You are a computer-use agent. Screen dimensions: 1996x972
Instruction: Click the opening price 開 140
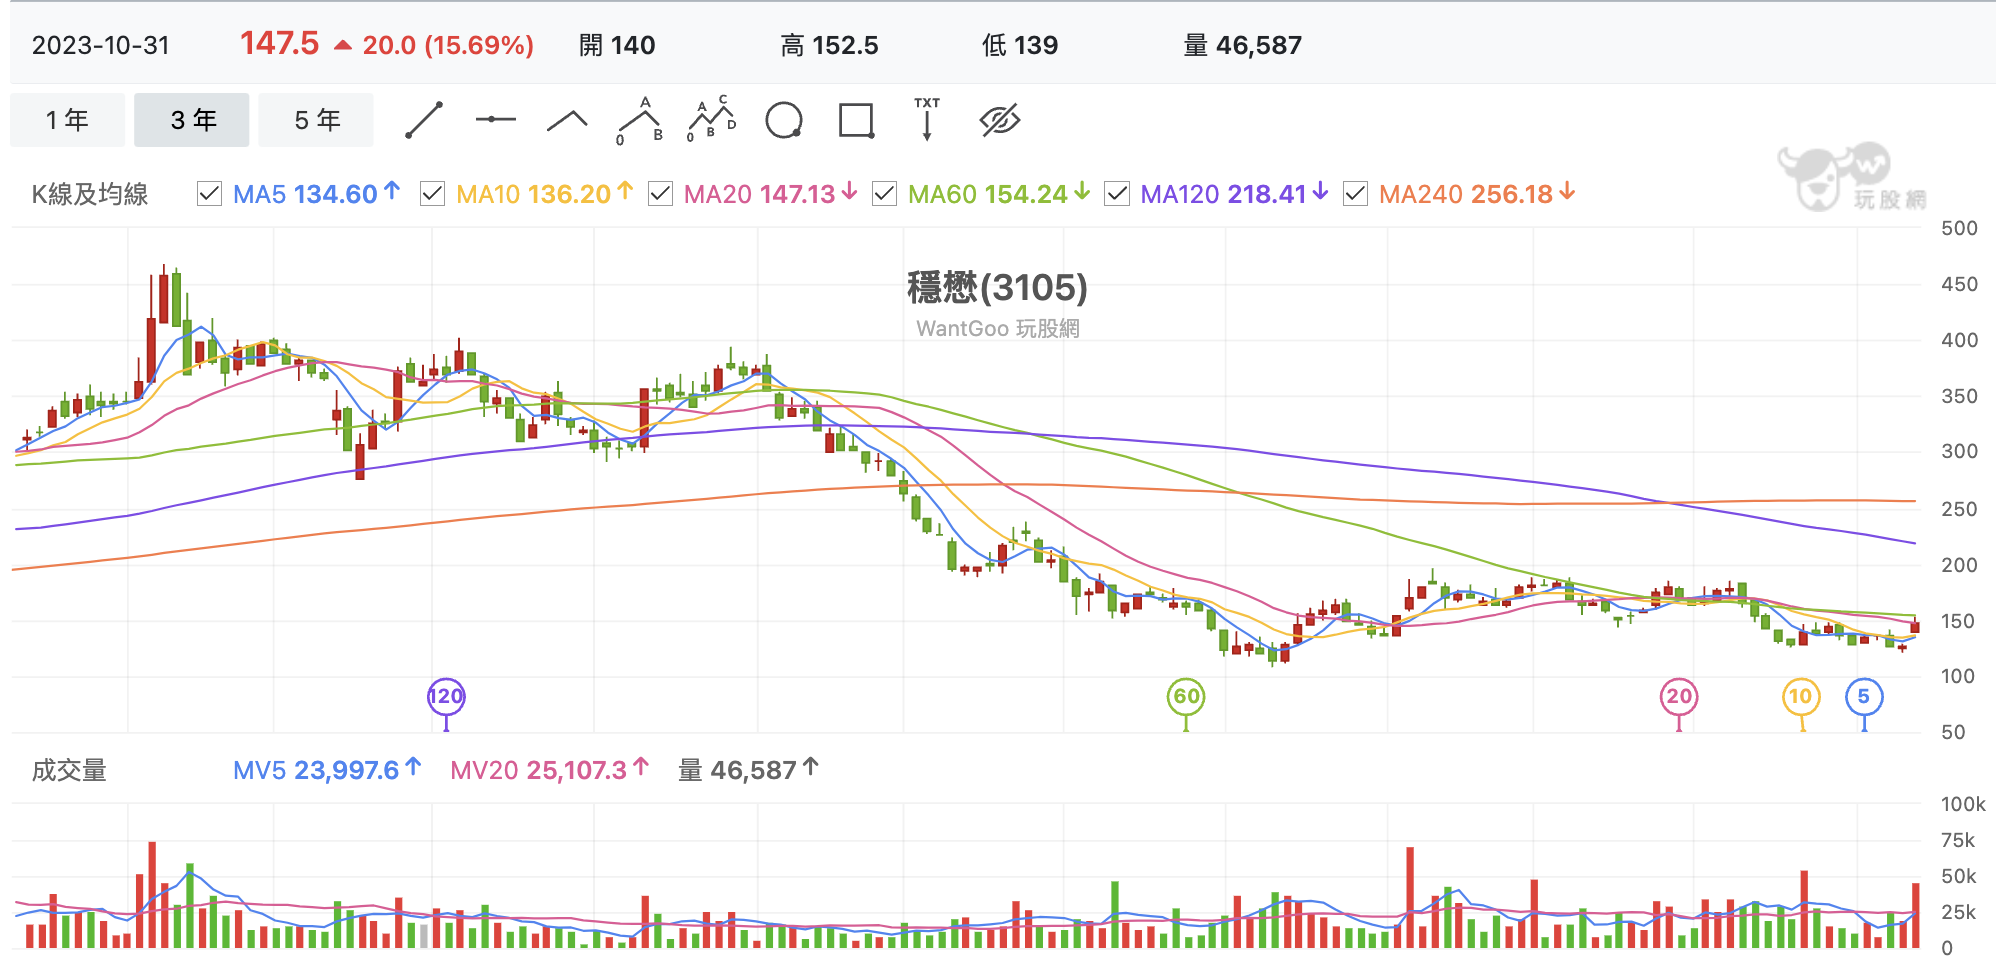tap(617, 45)
